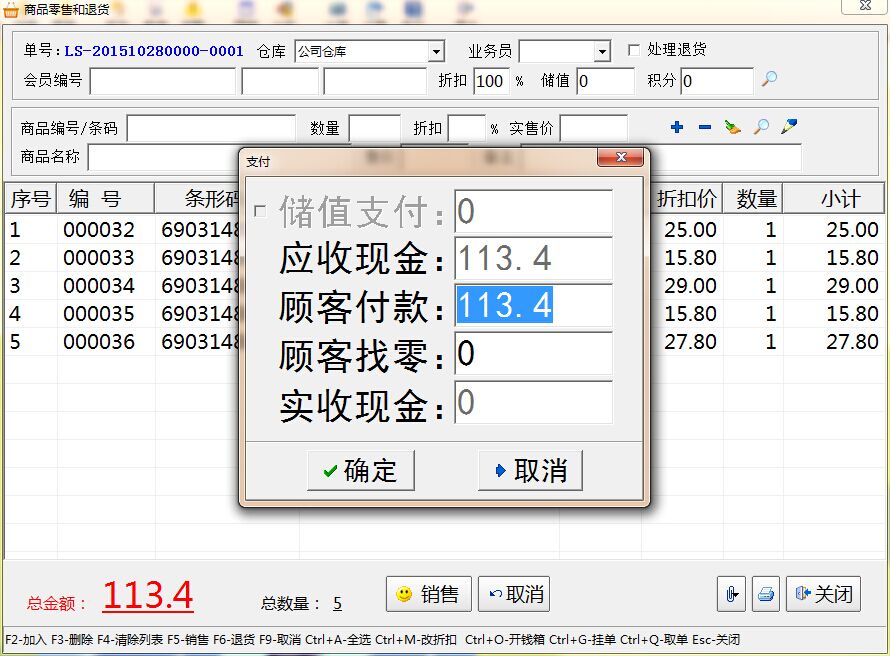Click the 小计 column header
Image resolution: width=890 pixels, height=656 pixels.
(x=834, y=199)
